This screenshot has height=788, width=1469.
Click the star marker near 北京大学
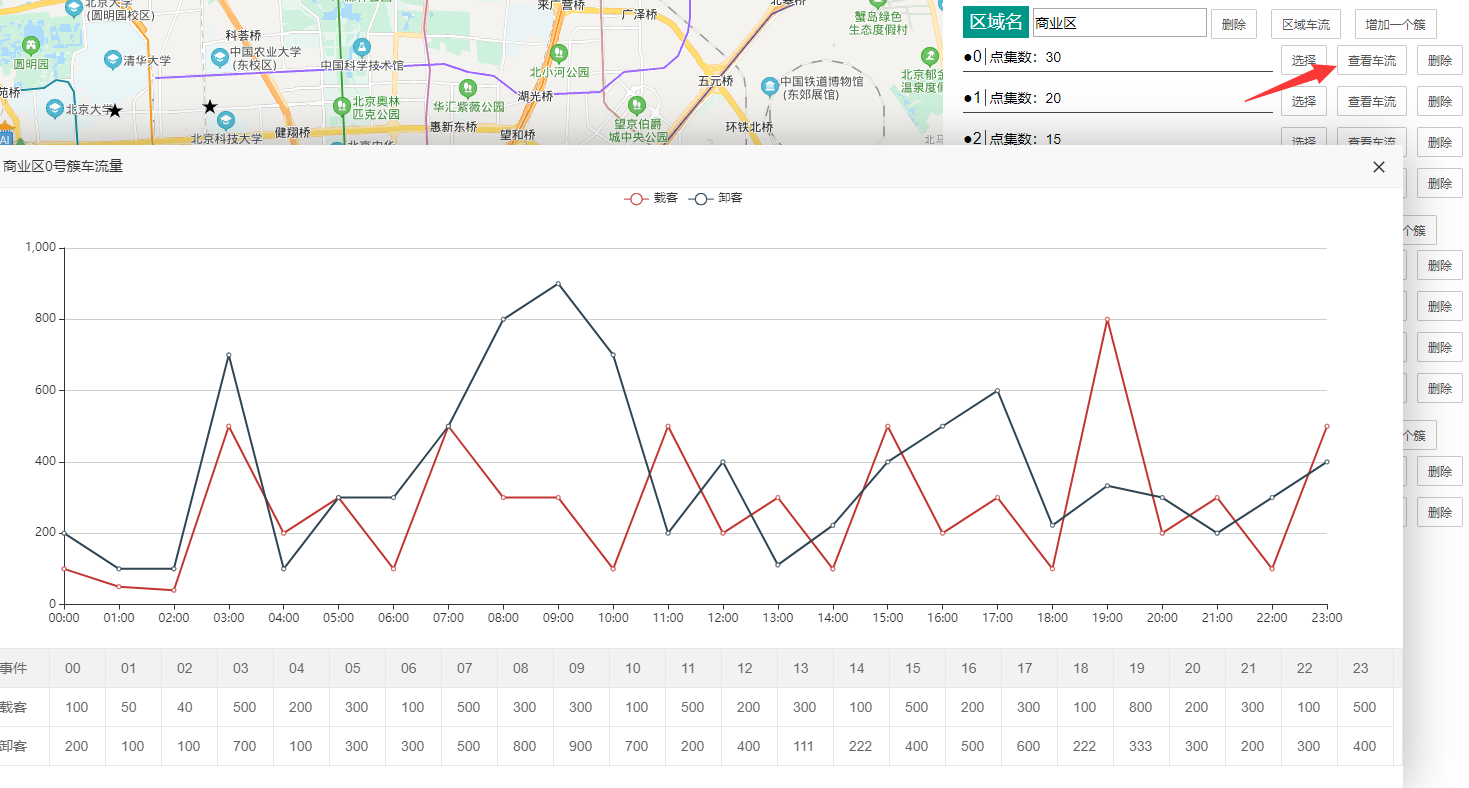tap(115, 110)
